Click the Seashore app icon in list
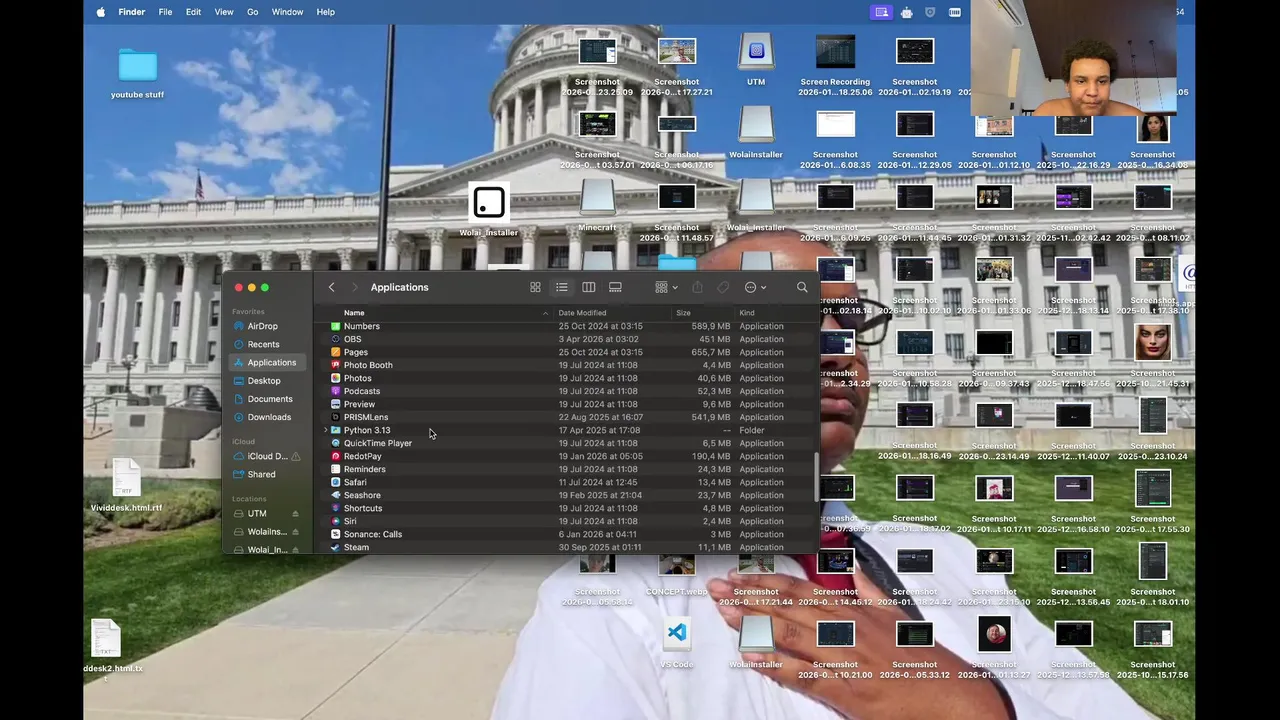Image resolution: width=1280 pixels, height=720 pixels. 336,495
